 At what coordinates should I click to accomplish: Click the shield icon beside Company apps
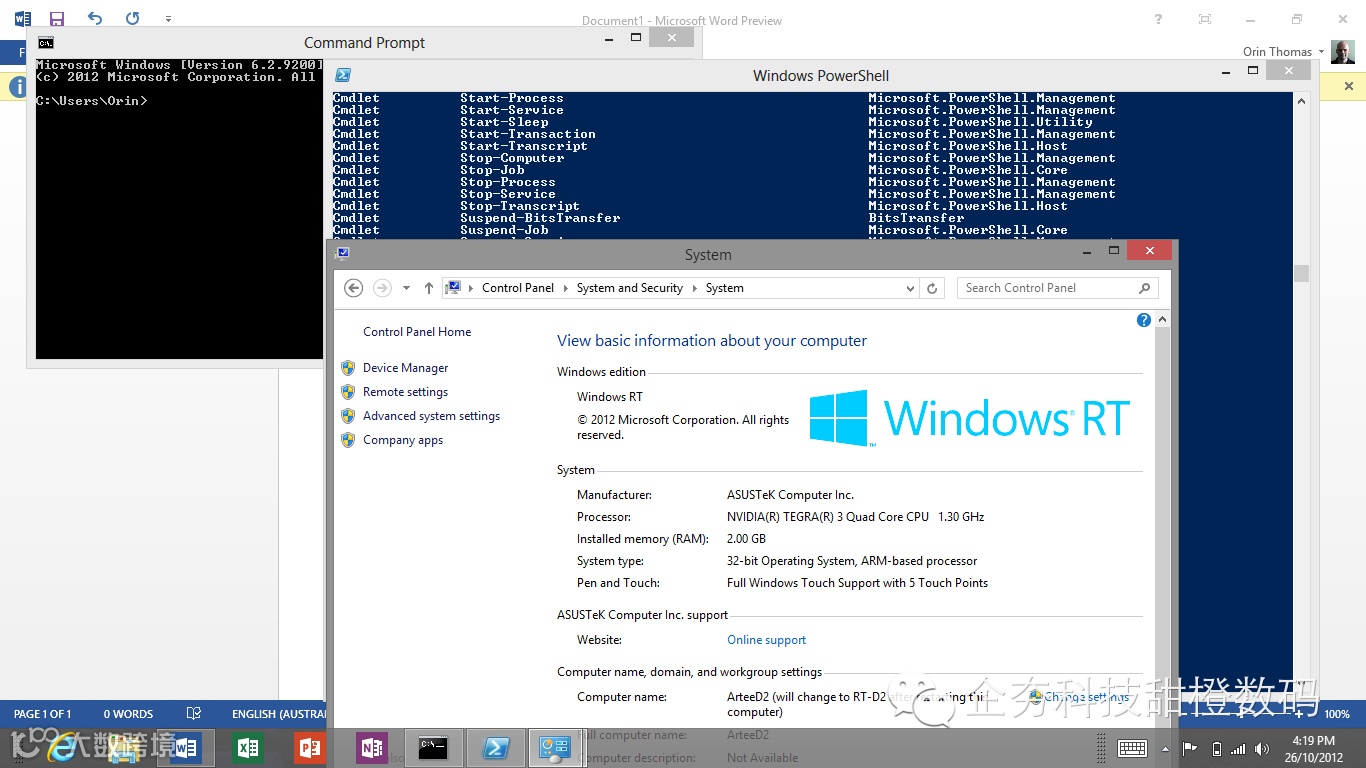(348, 440)
